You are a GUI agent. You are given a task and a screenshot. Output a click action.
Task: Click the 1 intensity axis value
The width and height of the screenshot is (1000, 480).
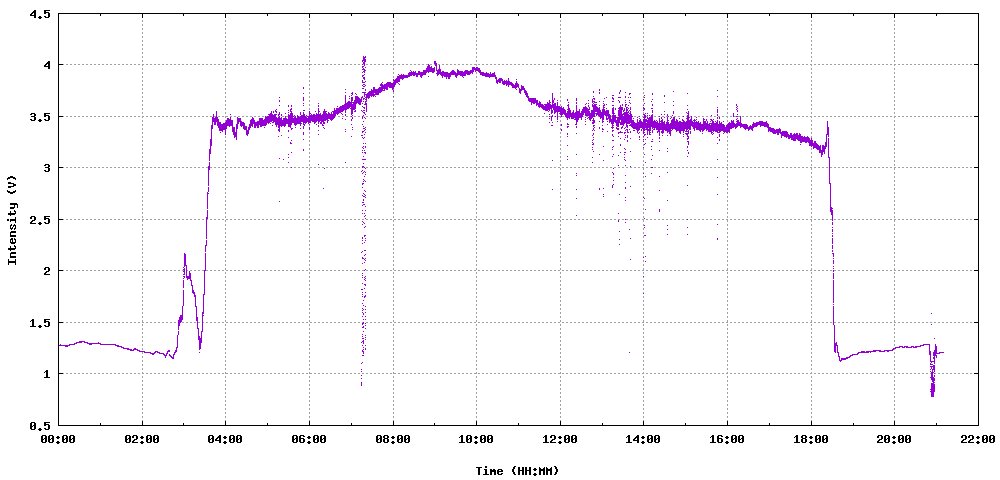click(48, 374)
